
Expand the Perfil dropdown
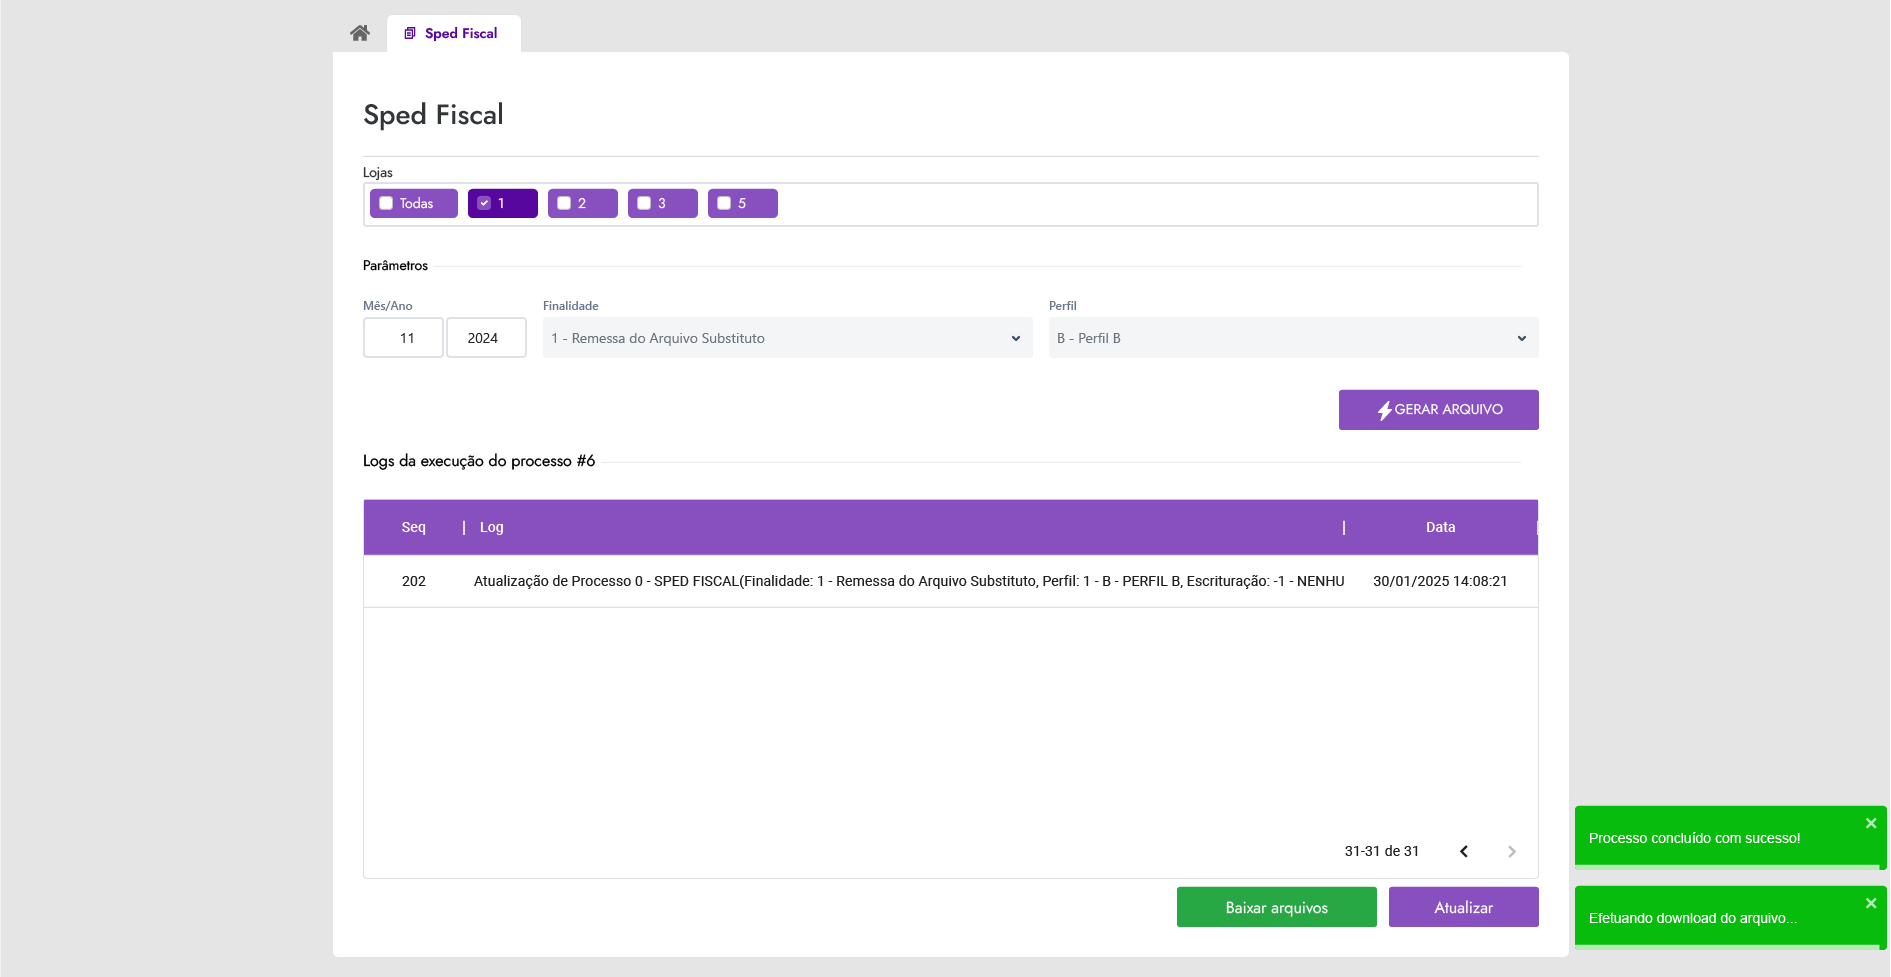point(1292,338)
